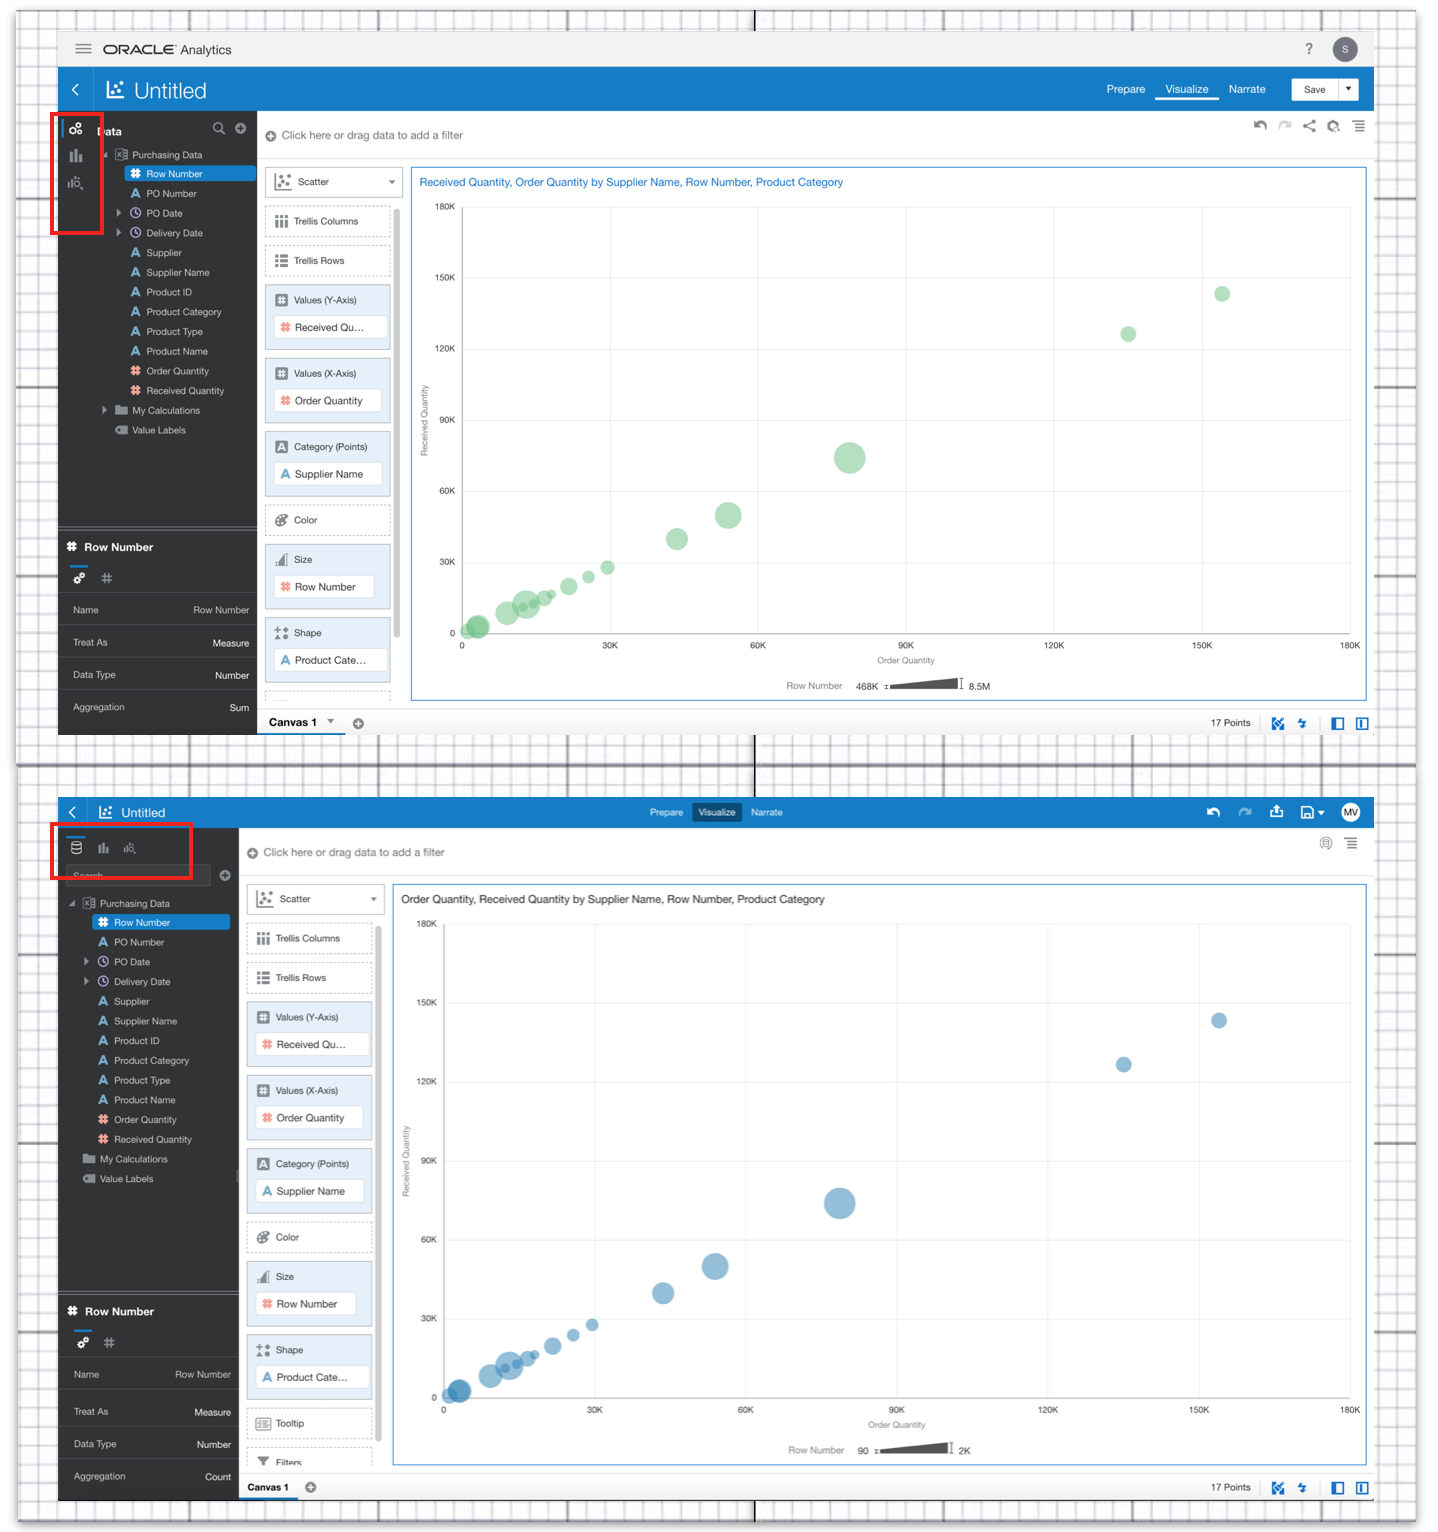Switch to Narrate tab in top window
Image resolution: width=1438 pixels, height=1532 pixels.
click(x=1247, y=89)
